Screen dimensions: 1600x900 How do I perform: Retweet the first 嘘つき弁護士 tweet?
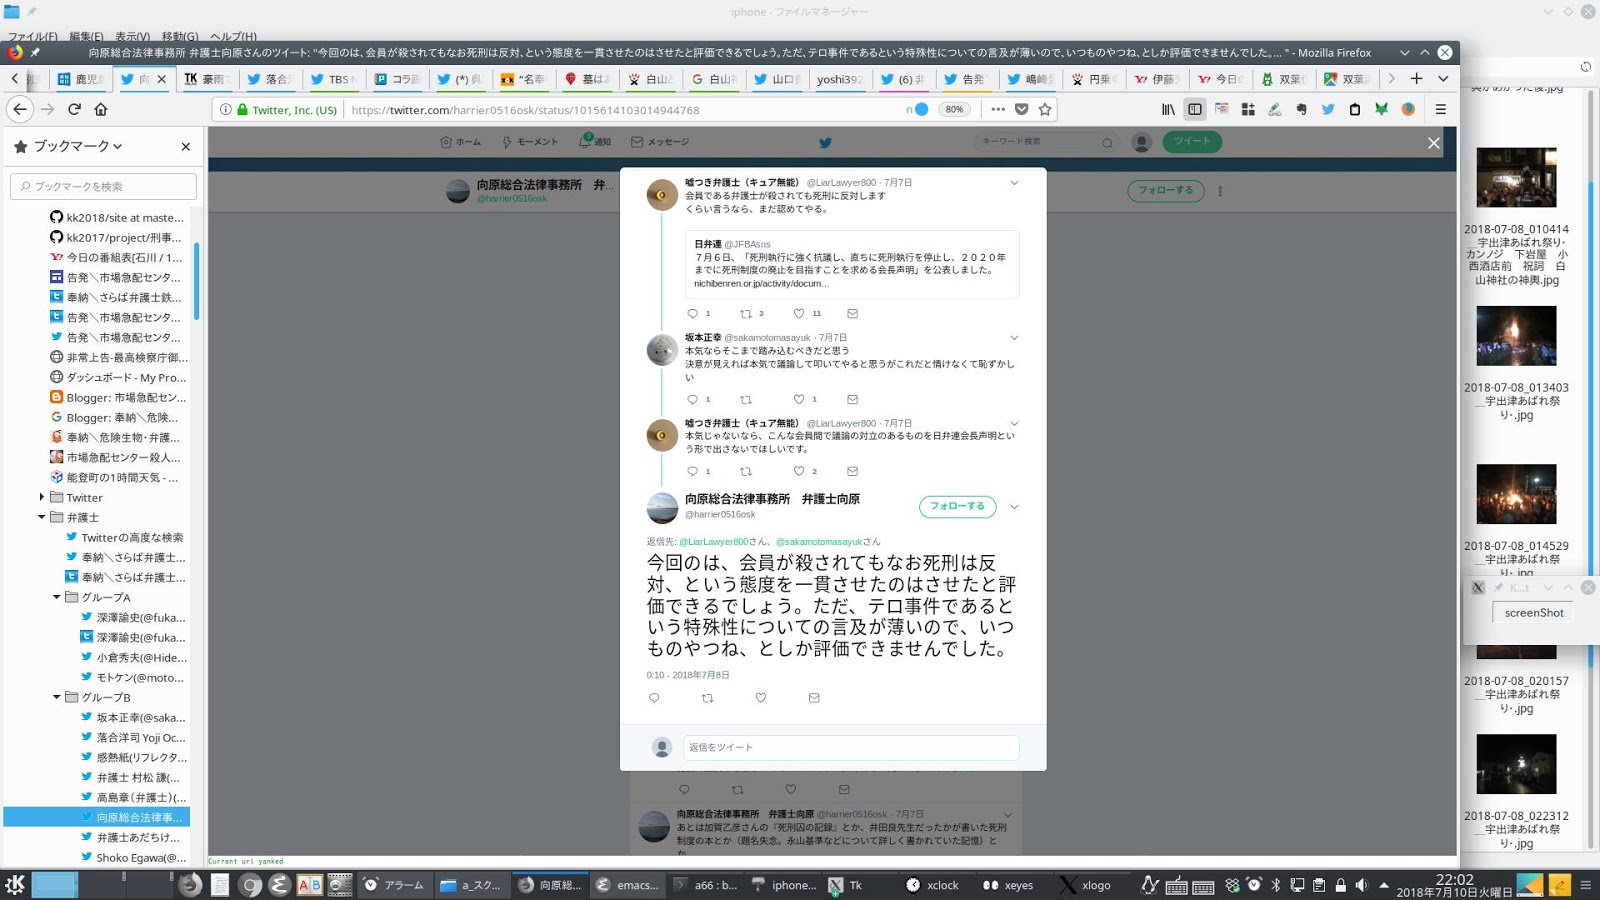[x=745, y=314]
